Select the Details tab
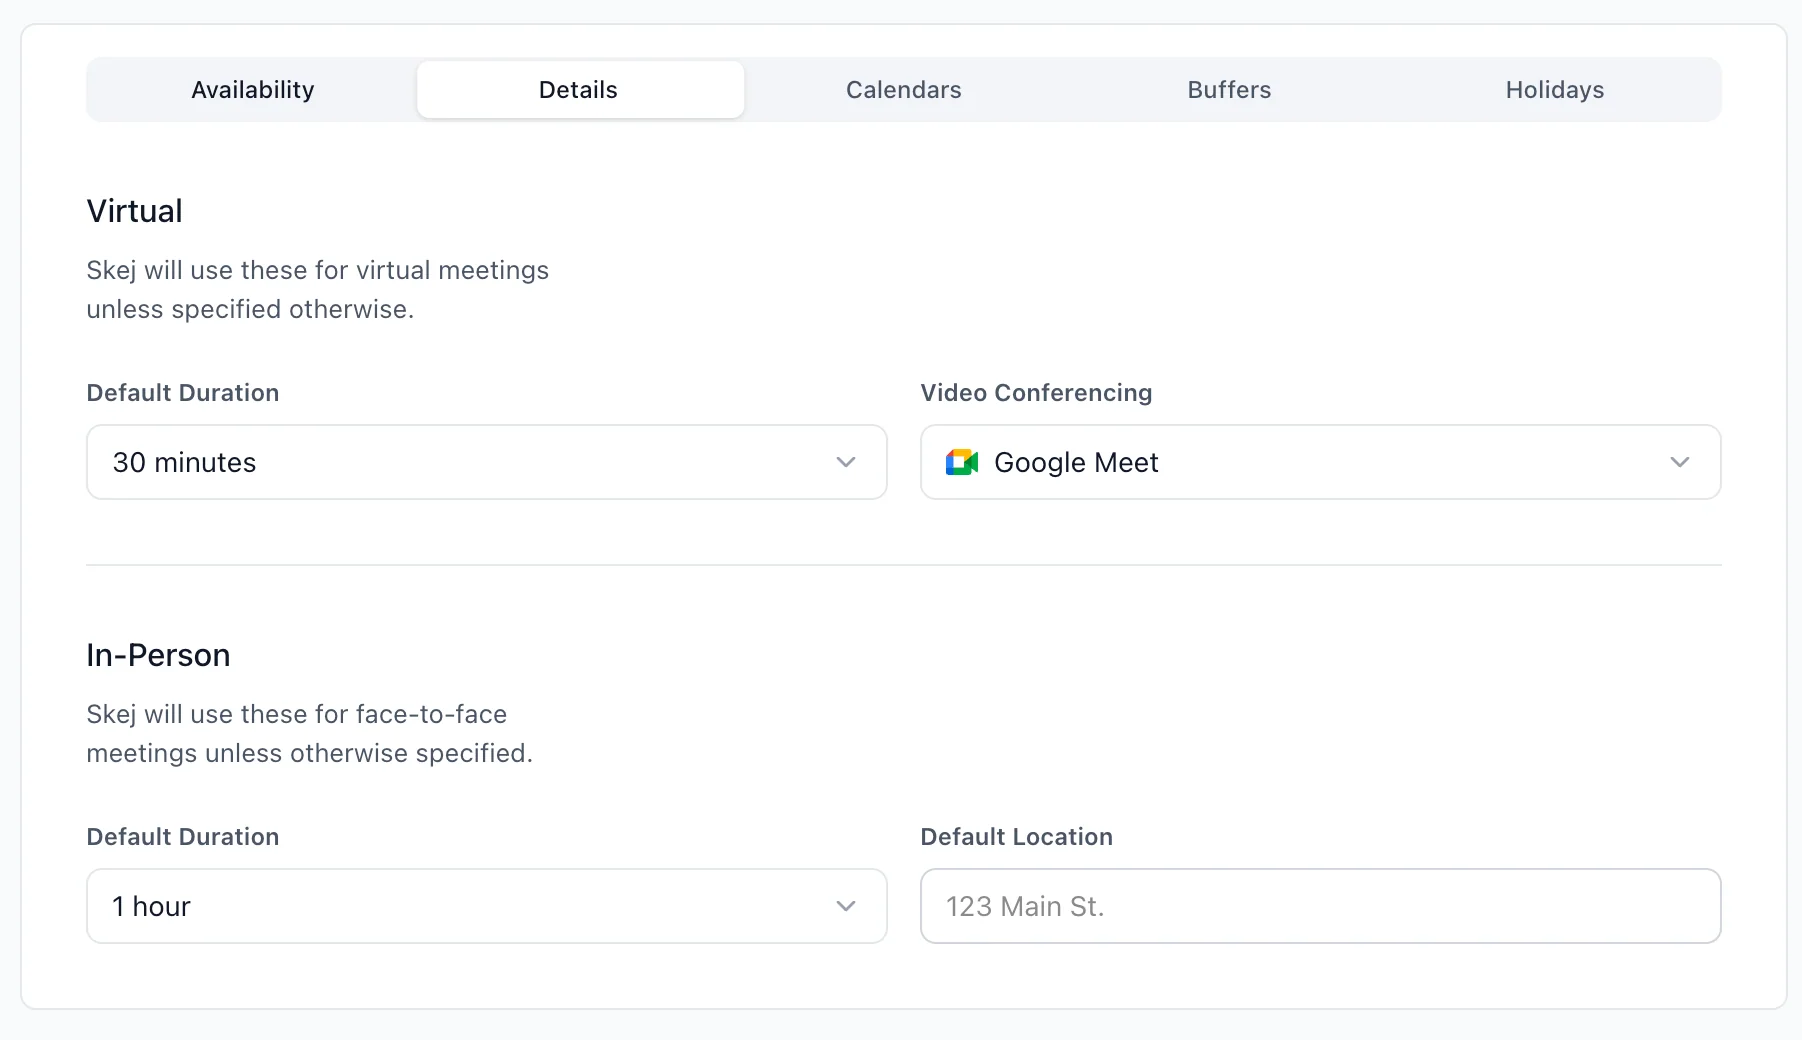This screenshot has width=1802, height=1040. (x=580, y=90)
